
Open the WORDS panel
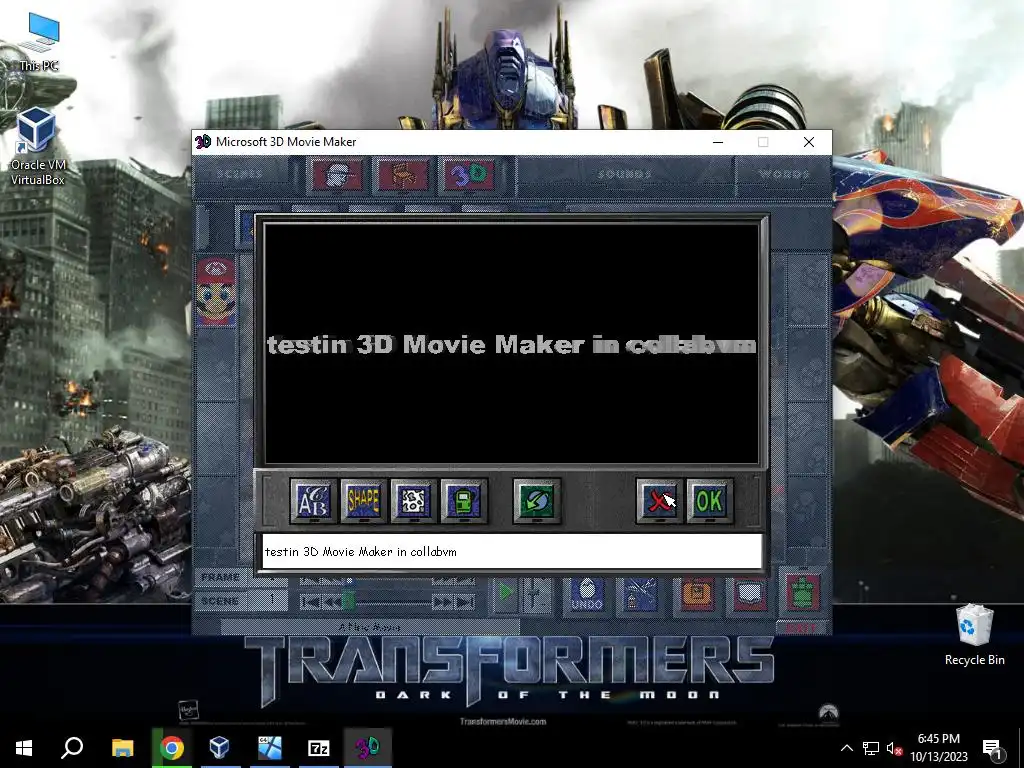click(784, 174)
